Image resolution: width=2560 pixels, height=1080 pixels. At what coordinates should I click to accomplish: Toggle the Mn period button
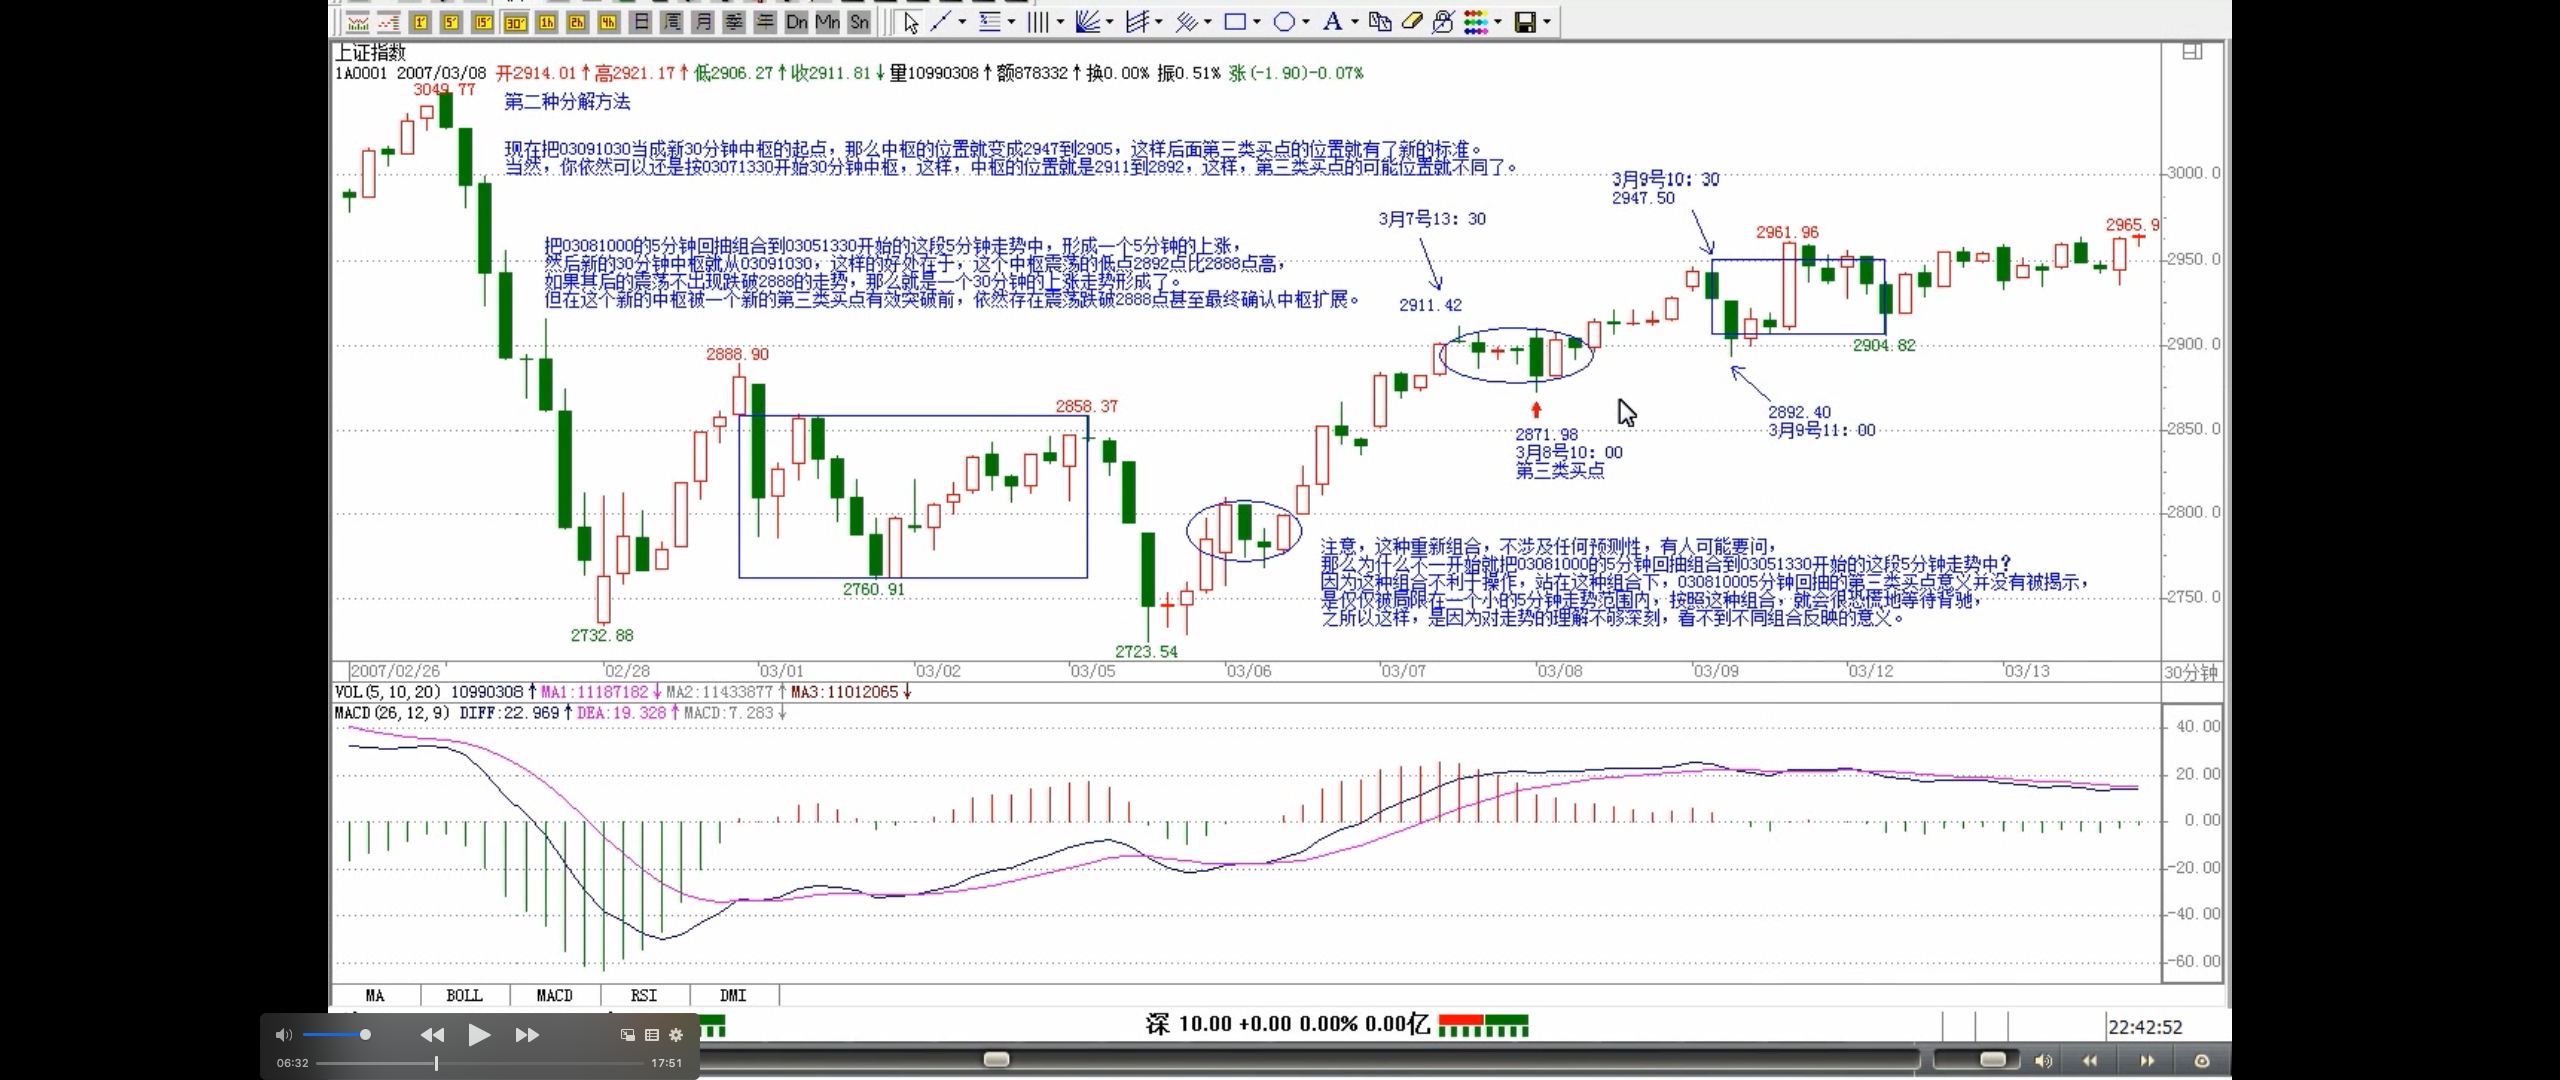click(828, 22)
